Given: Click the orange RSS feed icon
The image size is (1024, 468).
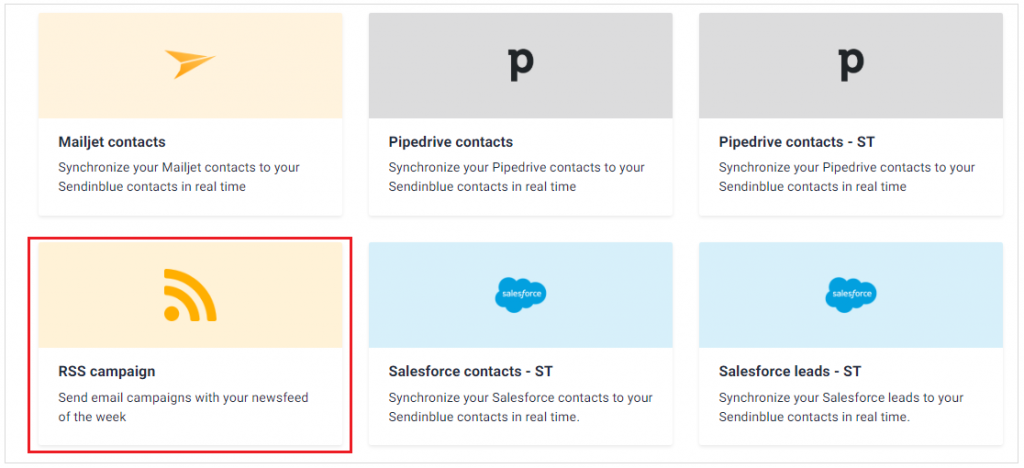Looking at the screenshot, I should pyautogui.click(x=190, y=295).
